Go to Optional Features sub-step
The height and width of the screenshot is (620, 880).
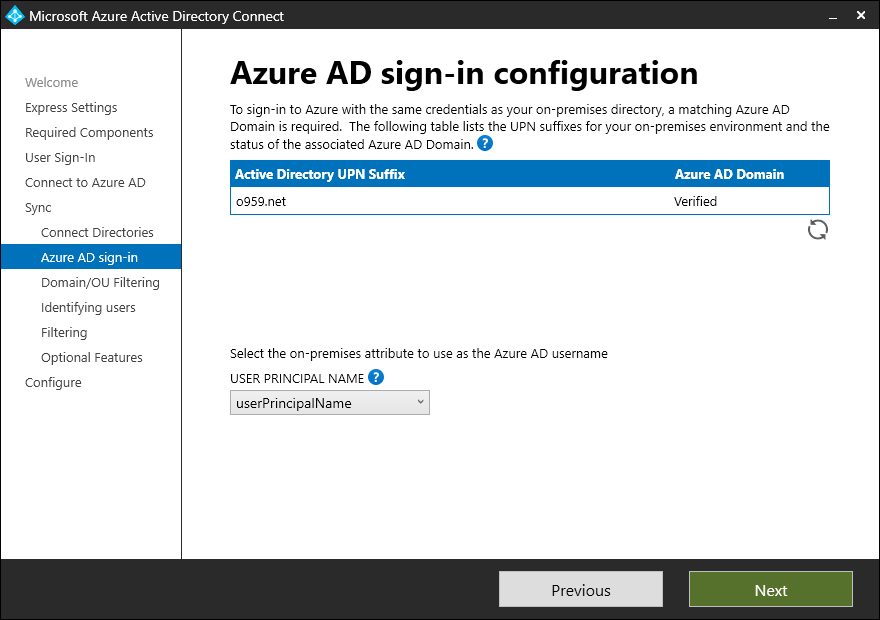(x=92, y=357)
